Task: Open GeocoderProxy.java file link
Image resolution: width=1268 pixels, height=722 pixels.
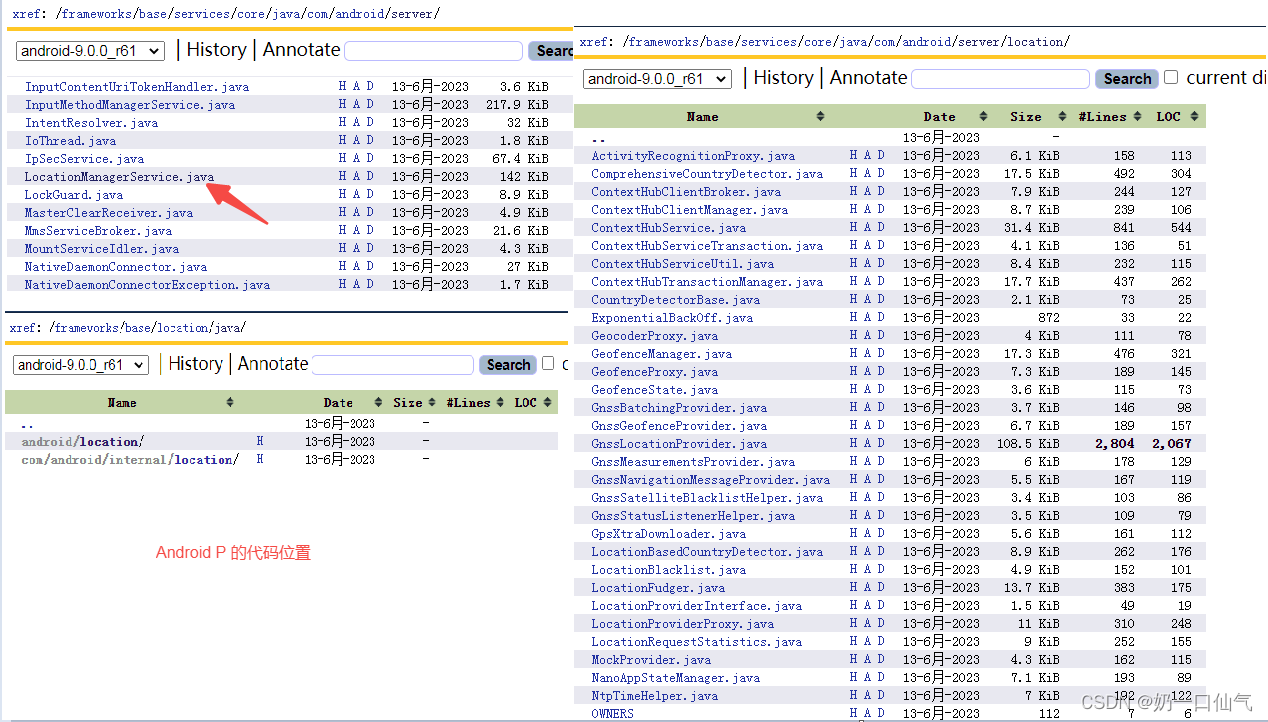Action: pos(654,336)
